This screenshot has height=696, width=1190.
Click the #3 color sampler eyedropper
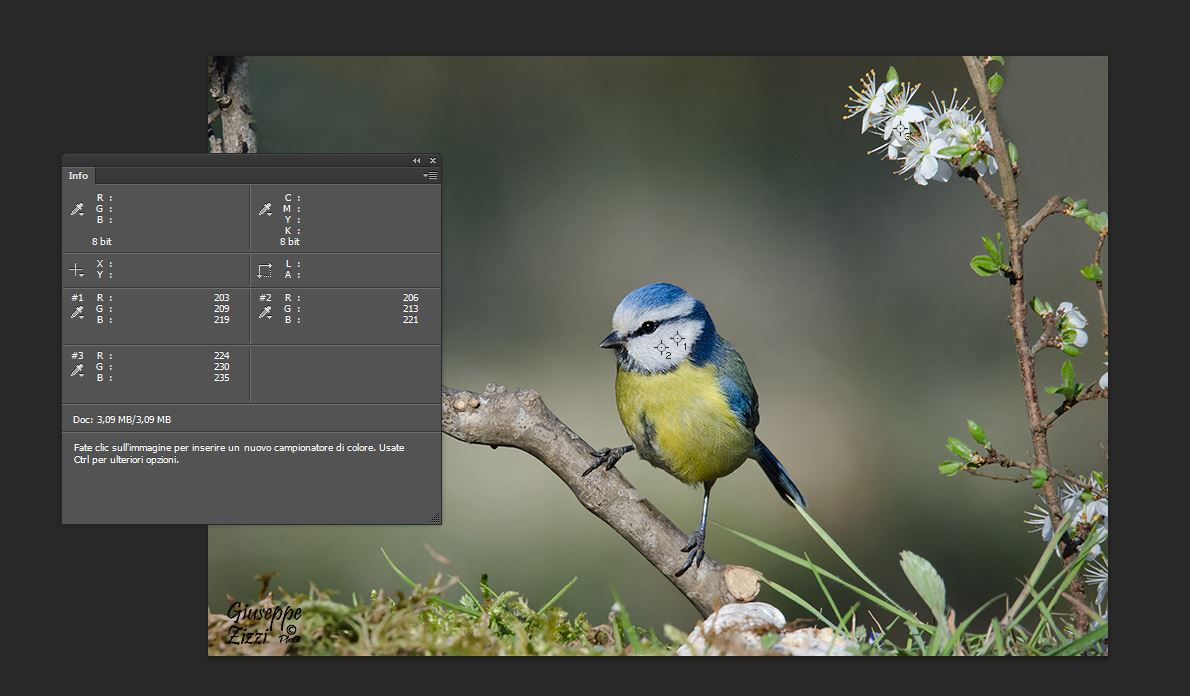pos(77,371)
